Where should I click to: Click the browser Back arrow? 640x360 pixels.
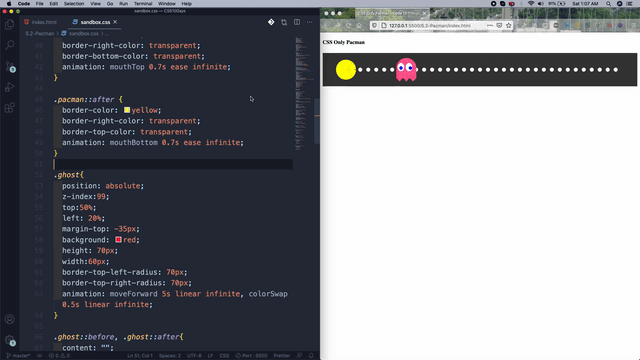pyautogui.click(x=327, y=25)
